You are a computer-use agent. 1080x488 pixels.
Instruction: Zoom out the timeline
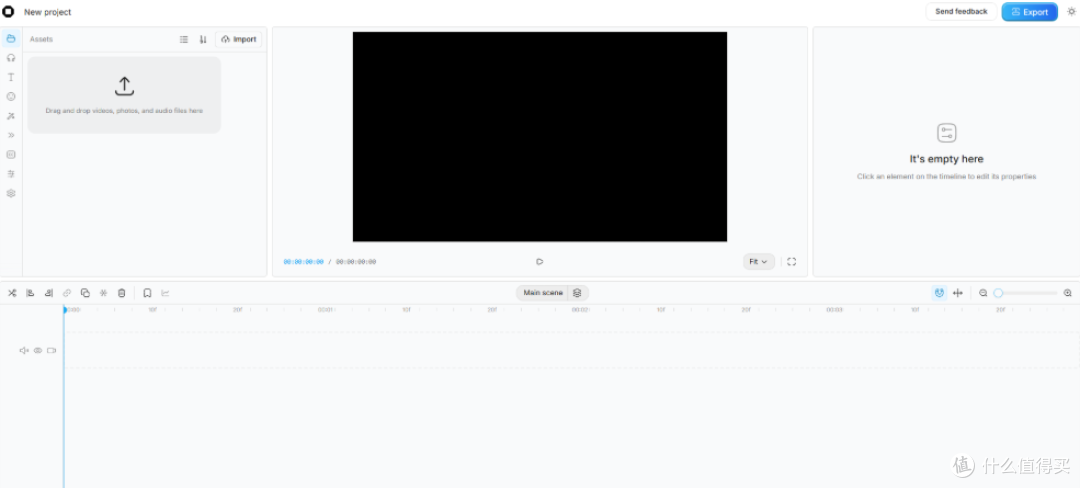coord(983,293)
